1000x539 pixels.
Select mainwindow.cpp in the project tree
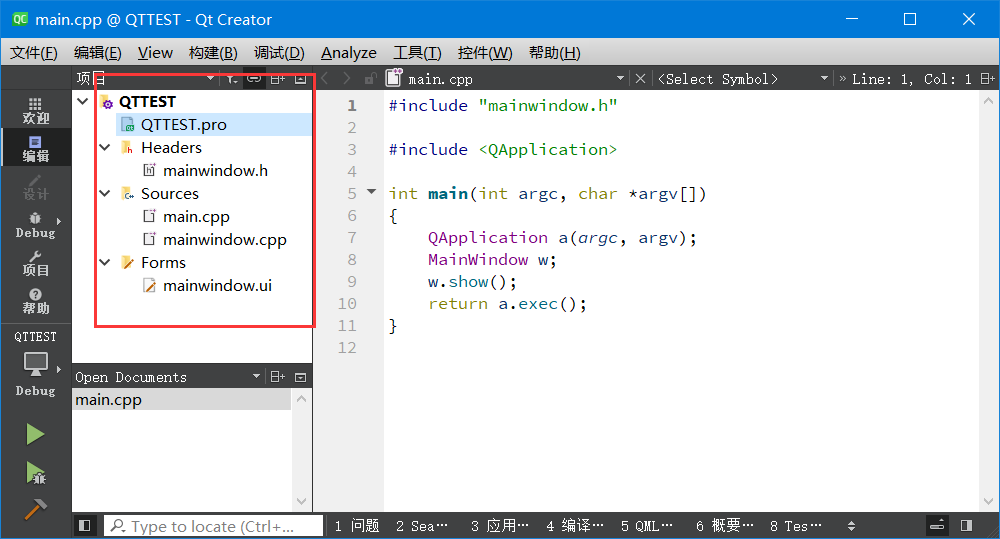pos(224,239)
